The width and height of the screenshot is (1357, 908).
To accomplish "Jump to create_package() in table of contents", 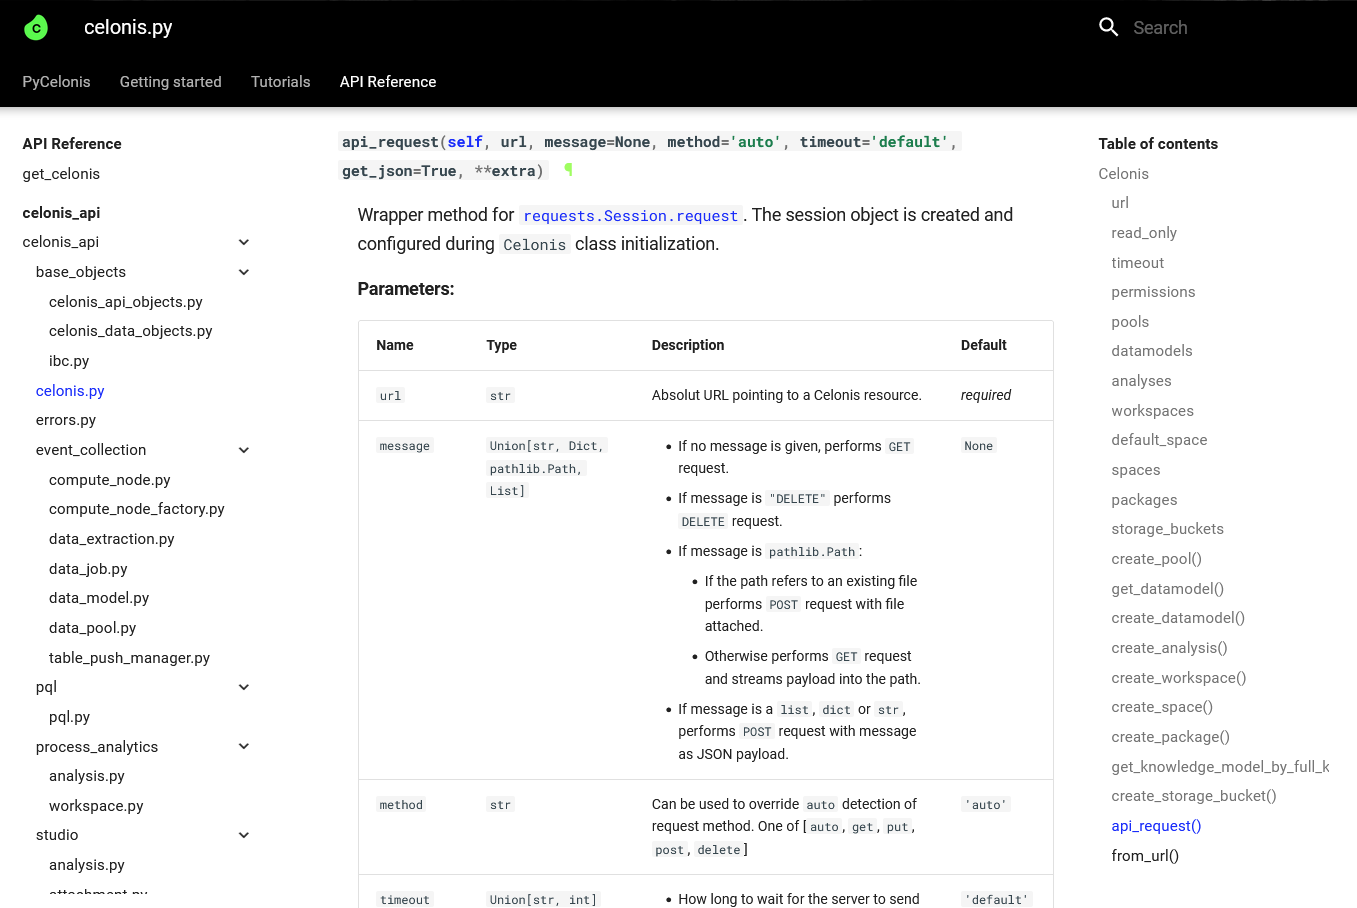I will [x=1171, y=737].
